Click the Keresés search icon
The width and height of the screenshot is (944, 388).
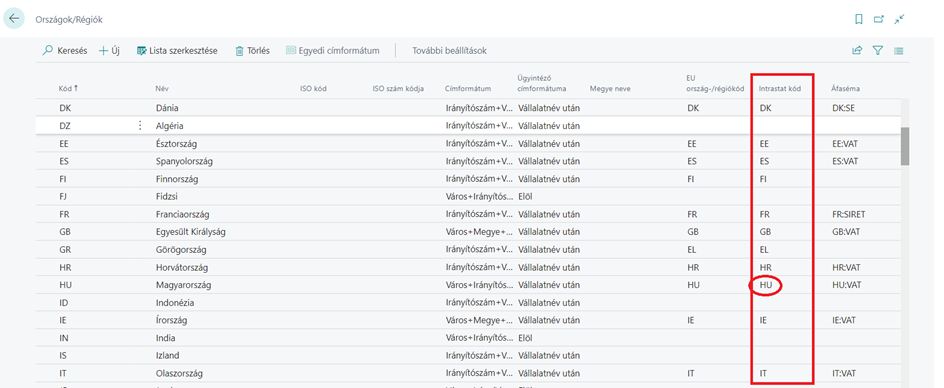pos(48,51)
